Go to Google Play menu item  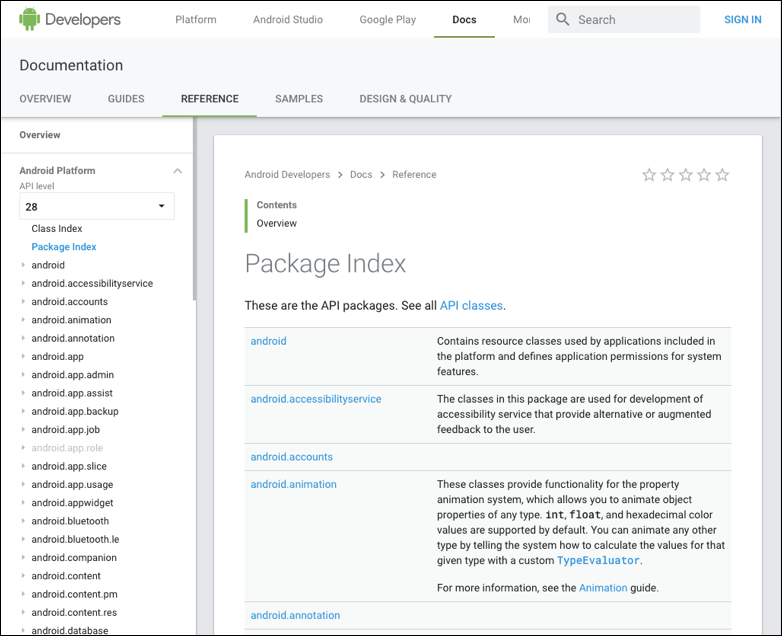click(388, 19)
